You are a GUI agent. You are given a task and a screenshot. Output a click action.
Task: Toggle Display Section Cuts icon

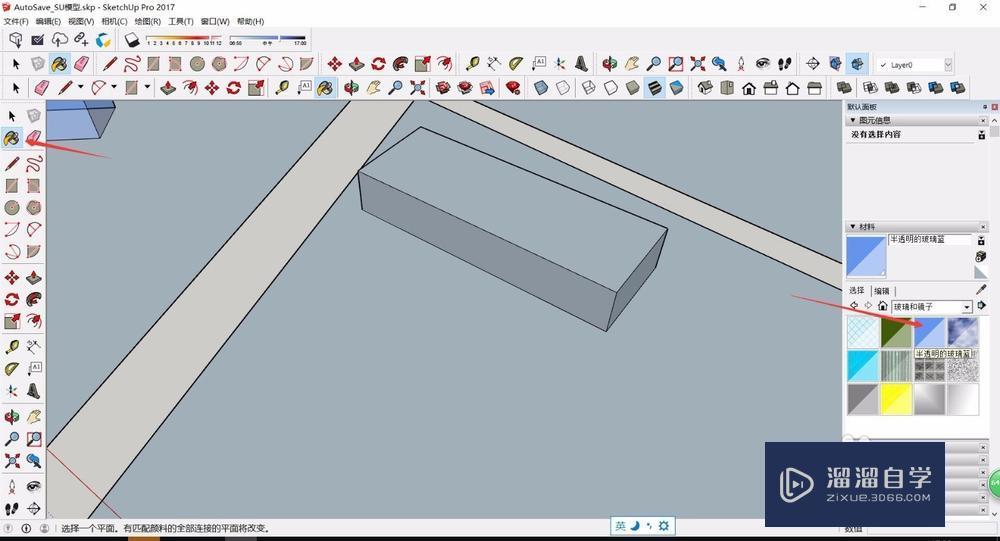pos(858,64)
